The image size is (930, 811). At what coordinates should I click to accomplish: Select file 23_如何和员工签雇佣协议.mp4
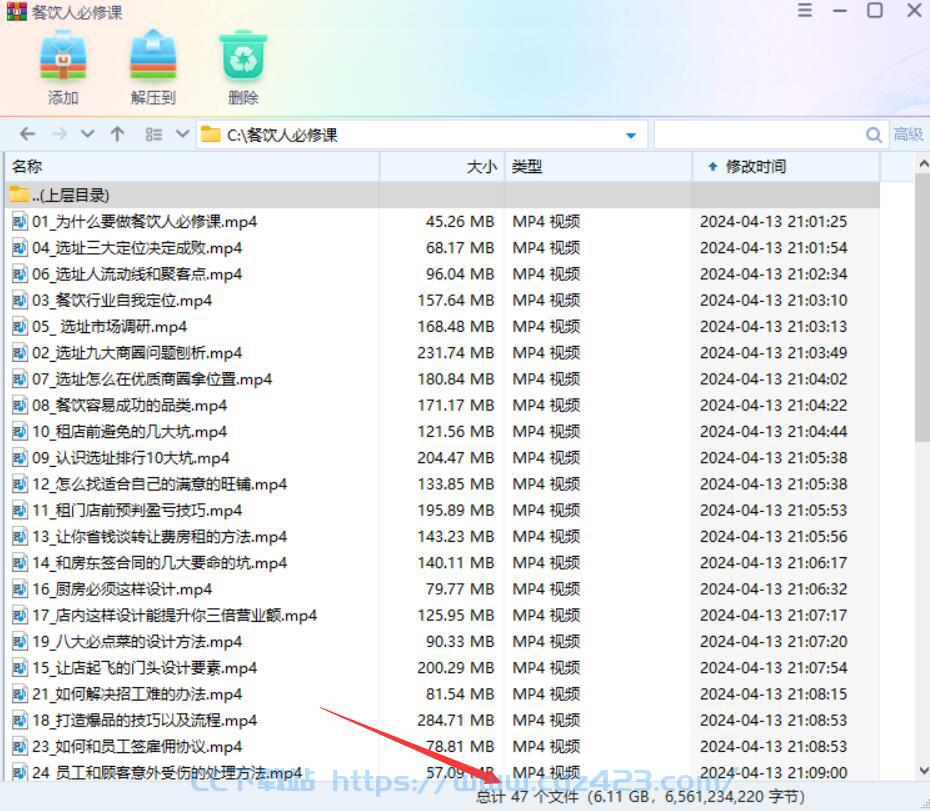point(442,746)
